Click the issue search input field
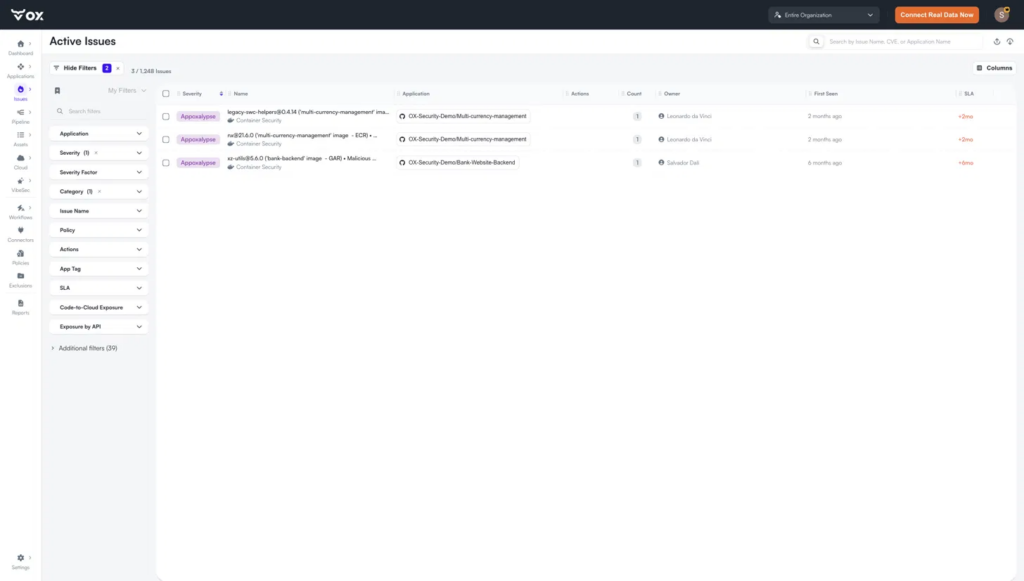Image resolution: width=1024 pixels, height=581 pixels. point(903,42)
